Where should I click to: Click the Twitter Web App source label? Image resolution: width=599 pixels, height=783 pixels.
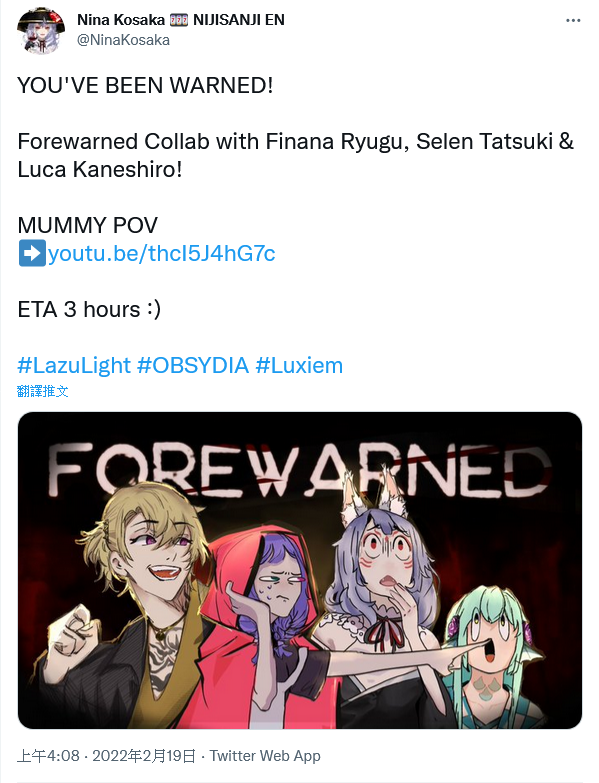pos(265,756)
